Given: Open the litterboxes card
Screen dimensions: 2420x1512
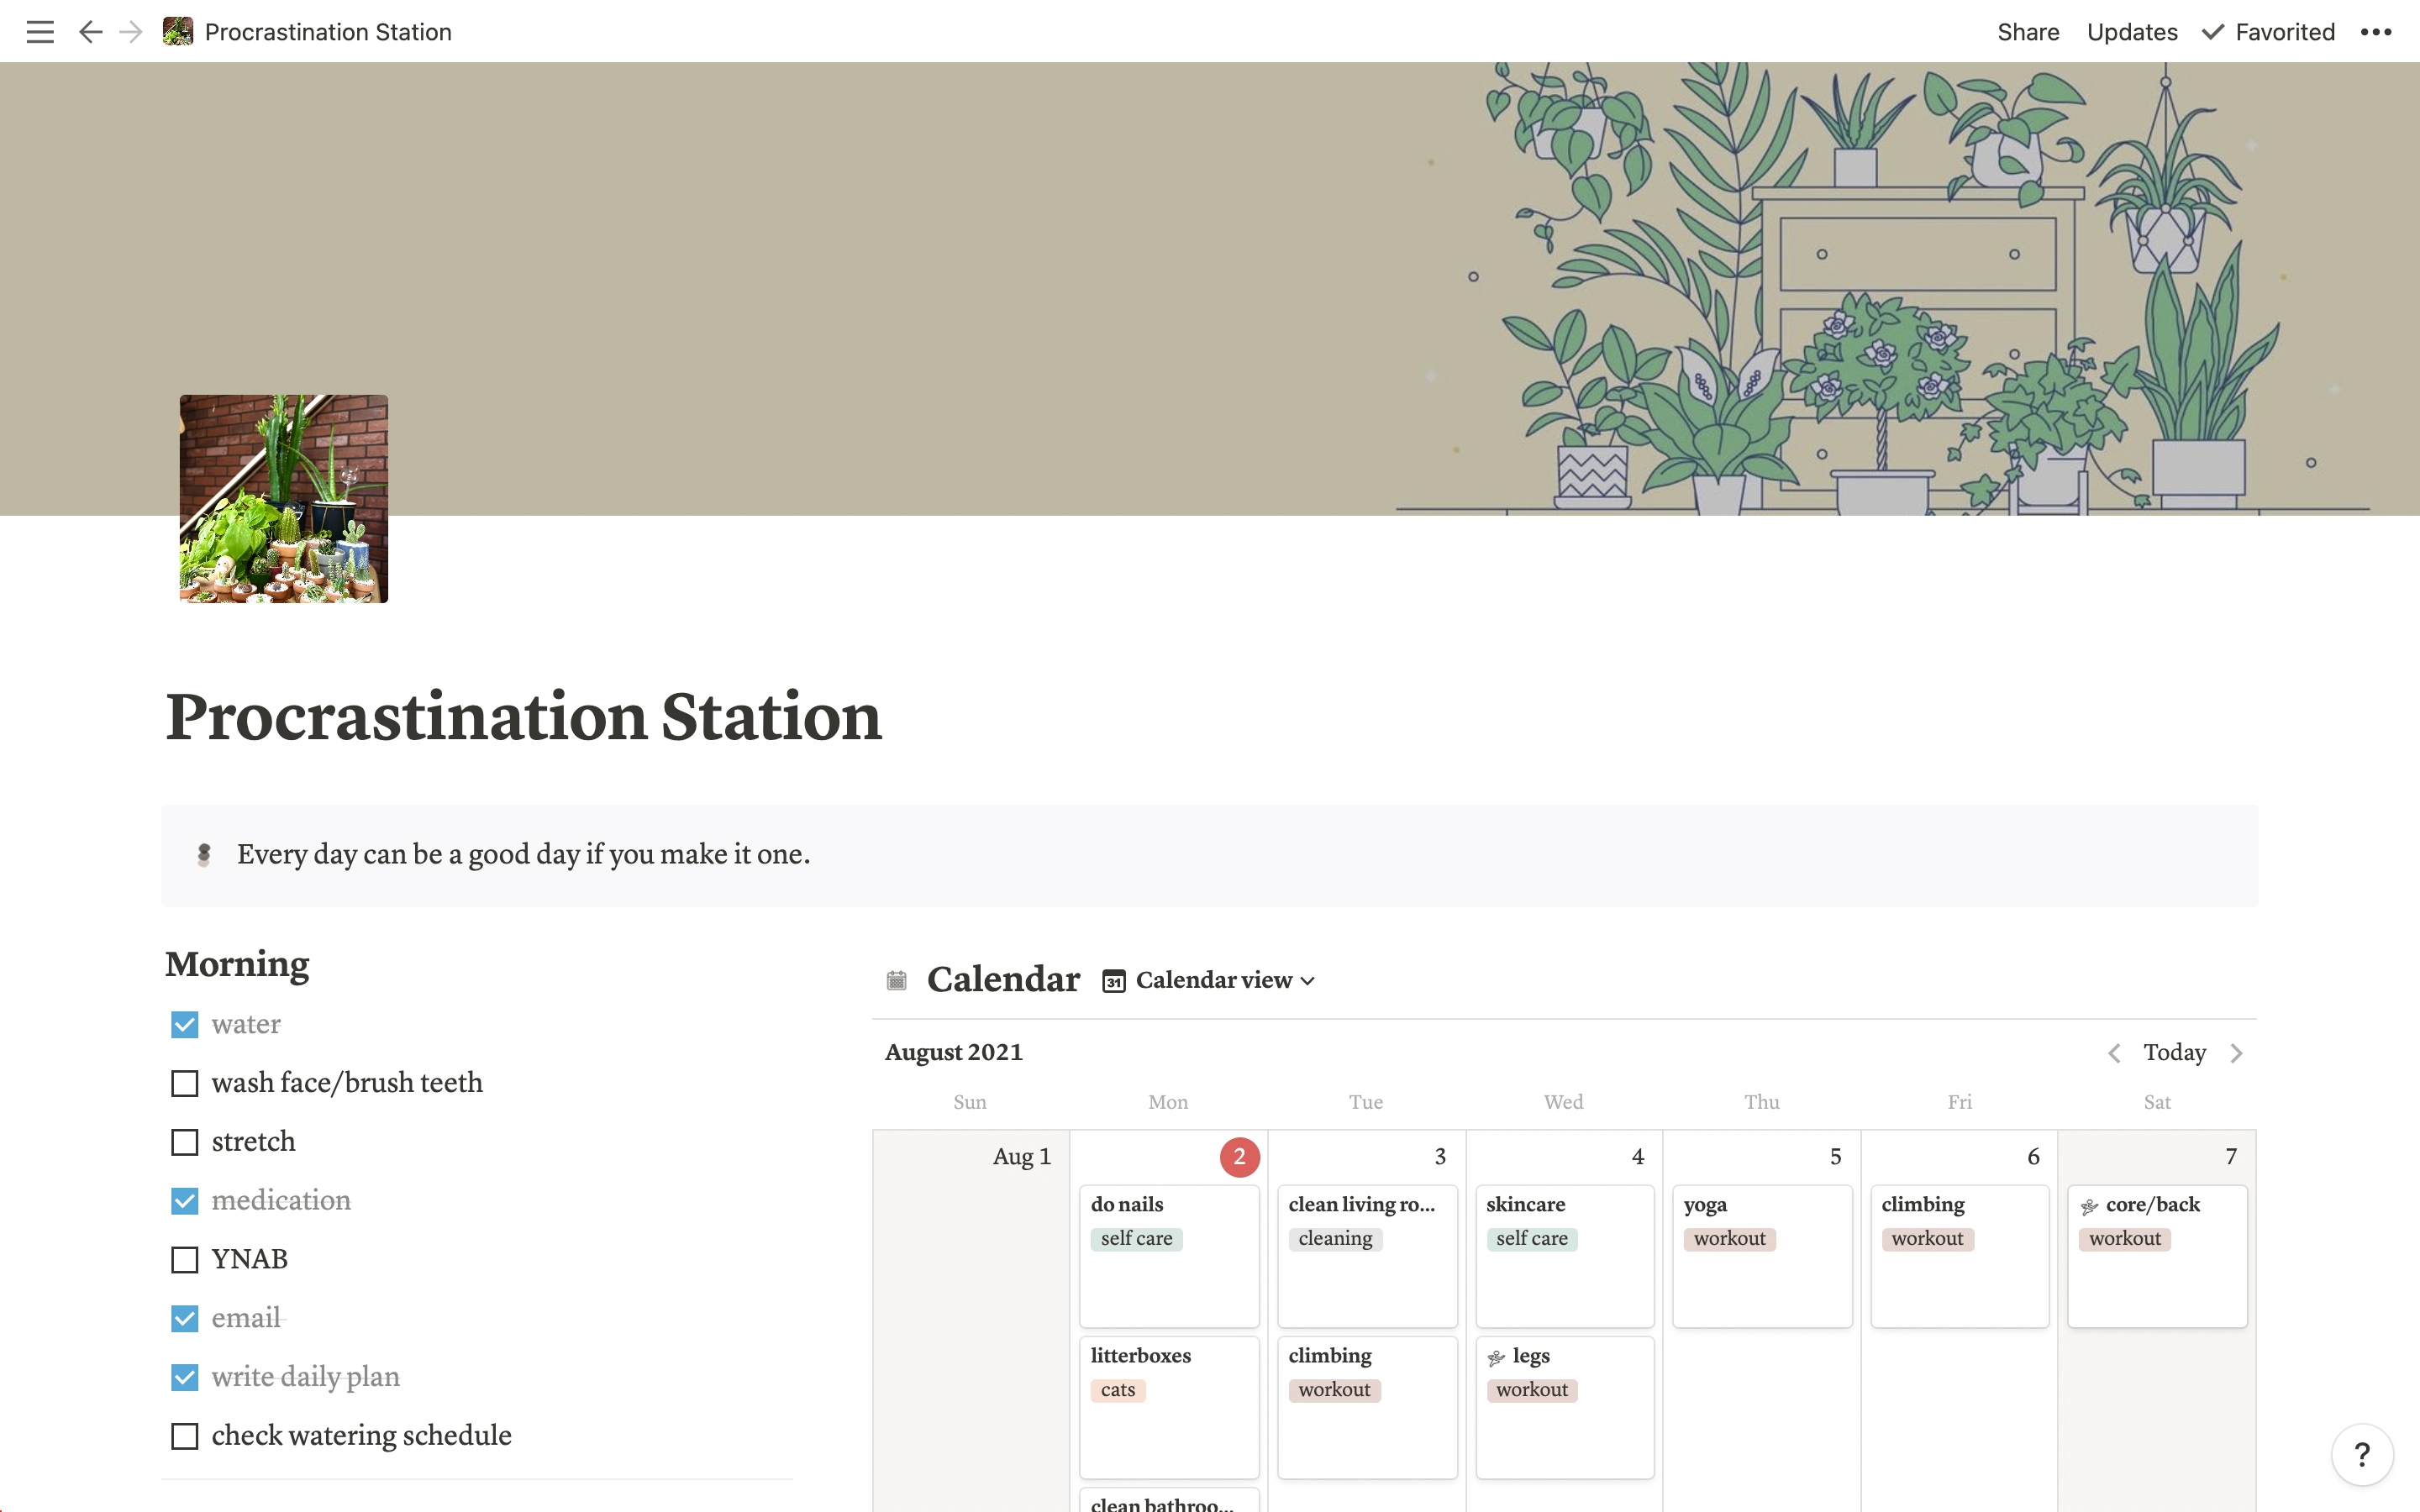Looking at the screenshot, I should point(1169,1407).
